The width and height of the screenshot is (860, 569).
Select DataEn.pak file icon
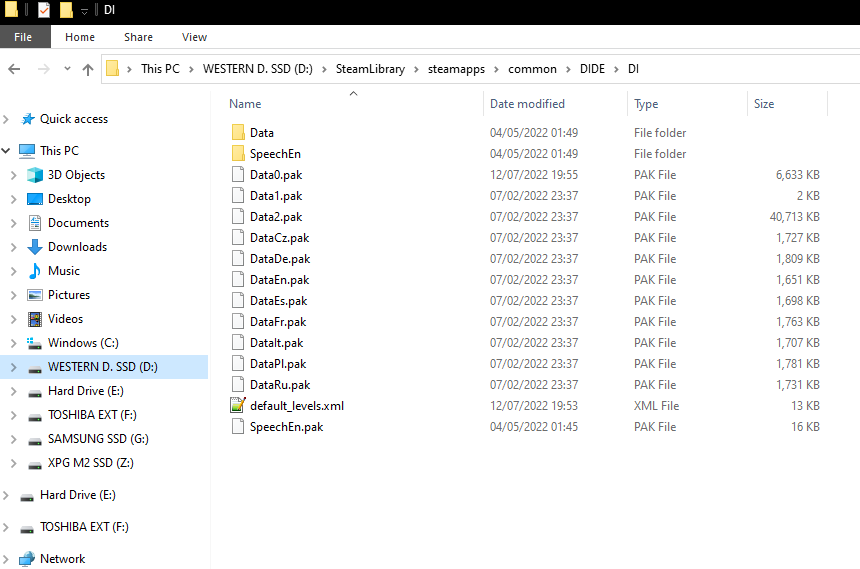coord(238,279)
